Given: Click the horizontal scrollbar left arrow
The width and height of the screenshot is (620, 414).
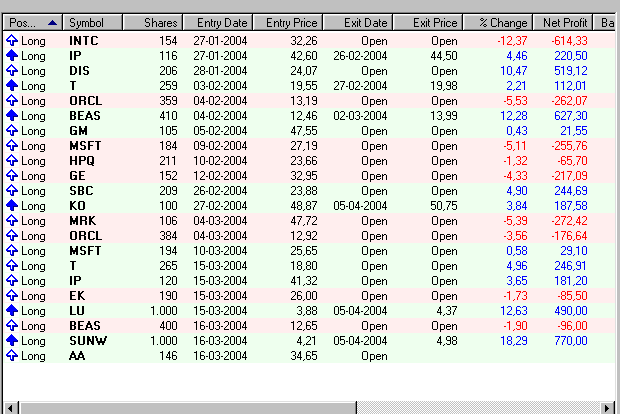Looking at the screenshot, I should (x=11, y=408).
